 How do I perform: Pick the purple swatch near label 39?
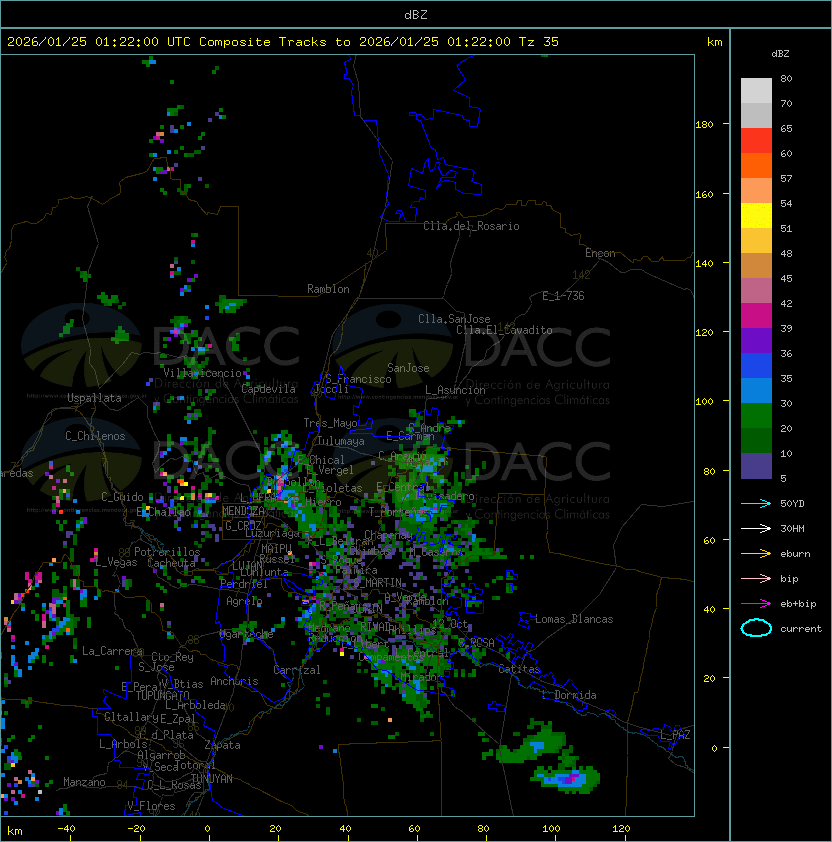tap(756, 340)
